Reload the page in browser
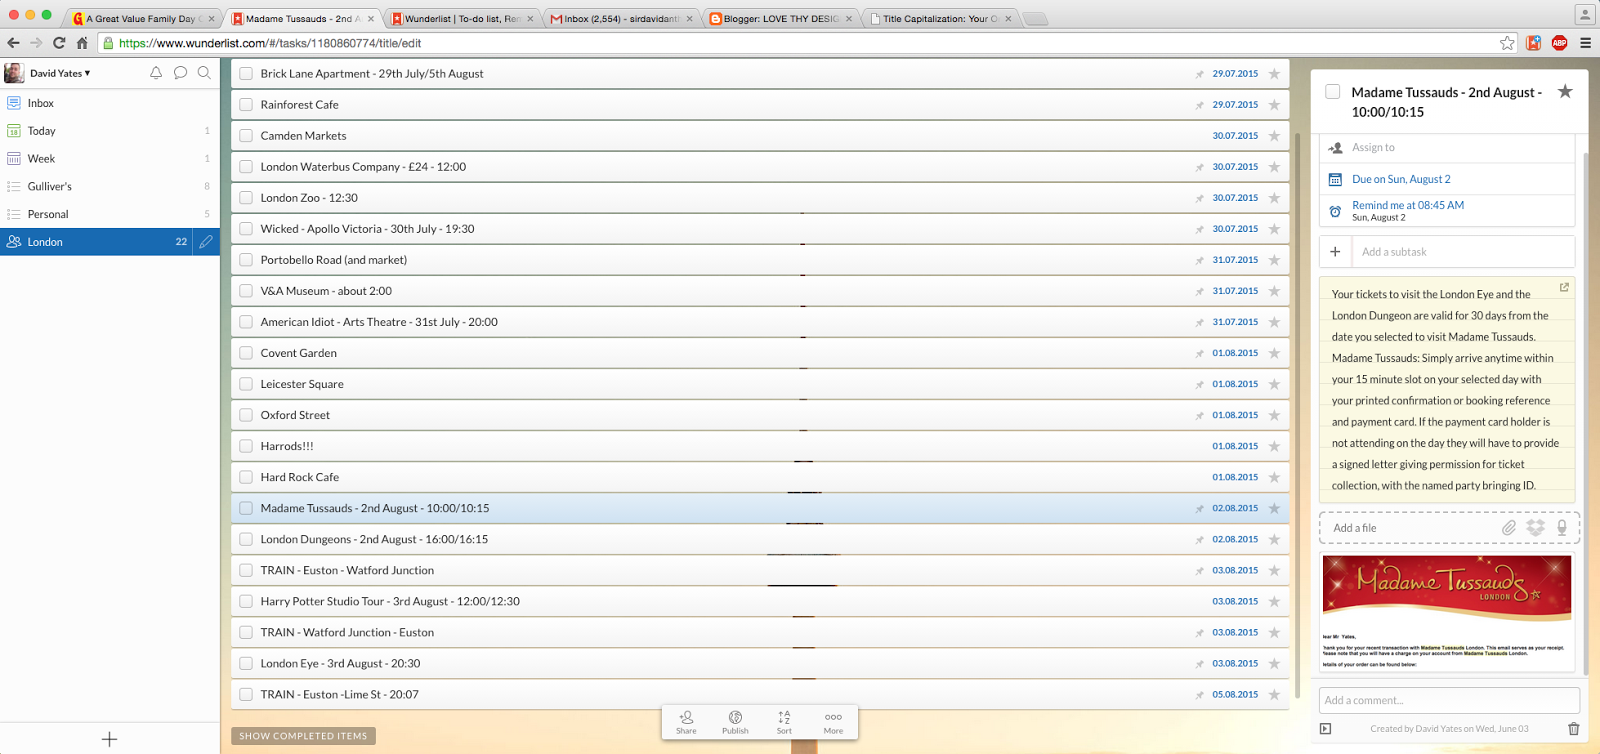Screen dimensions: 1600x754 coord(59,43)
